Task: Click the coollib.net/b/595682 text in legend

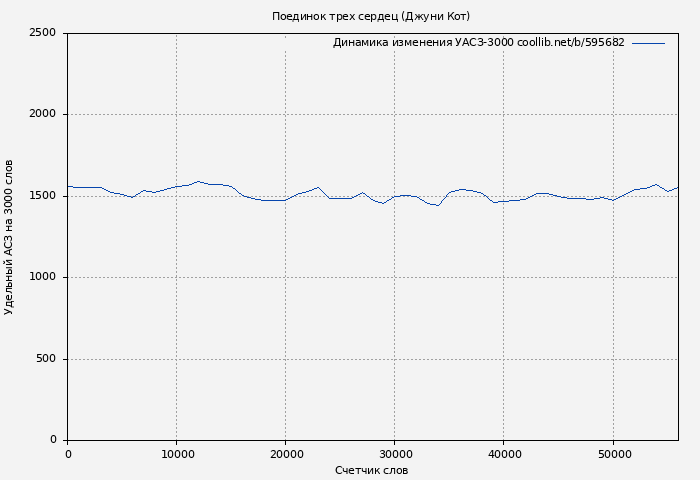Action: click(571, 43)
